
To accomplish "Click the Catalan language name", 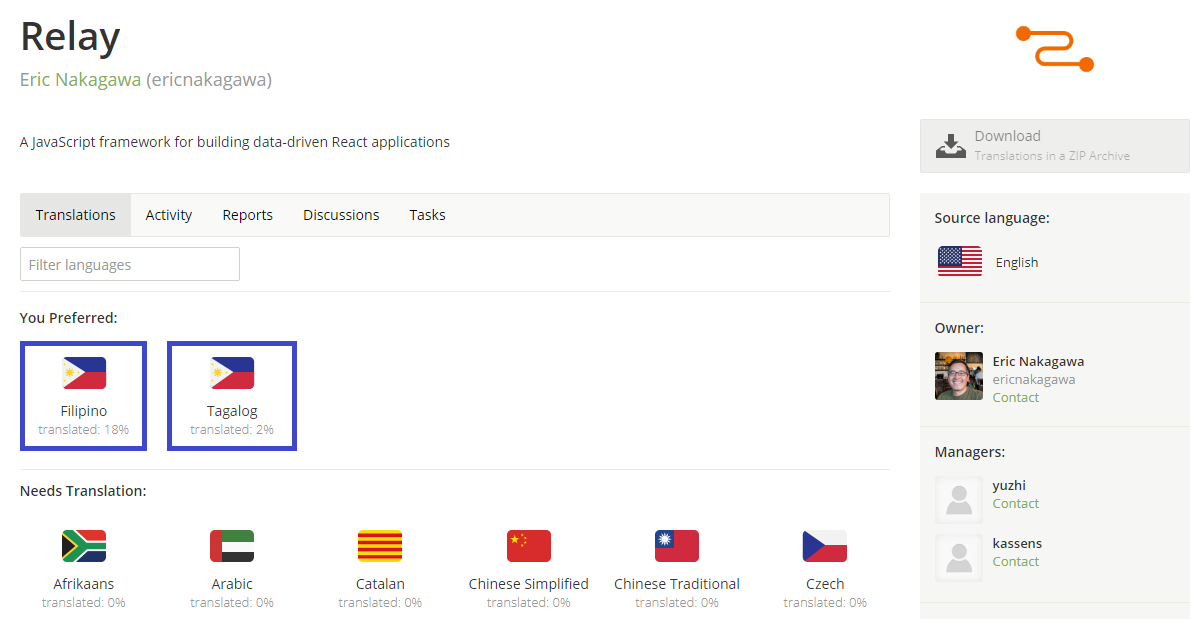I will pos(380,584).
